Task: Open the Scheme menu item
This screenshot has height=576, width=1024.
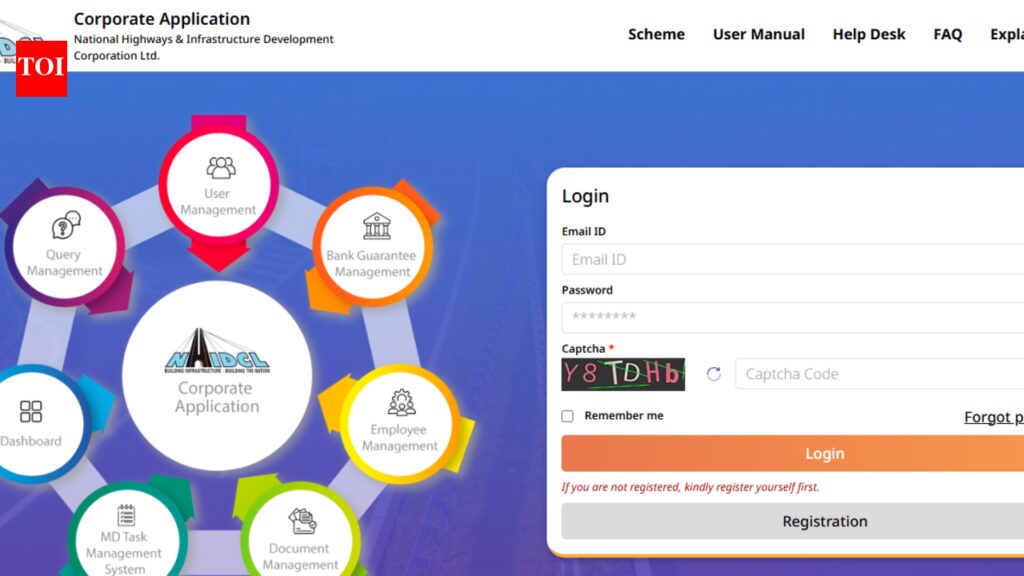Action: click(656, 34)
